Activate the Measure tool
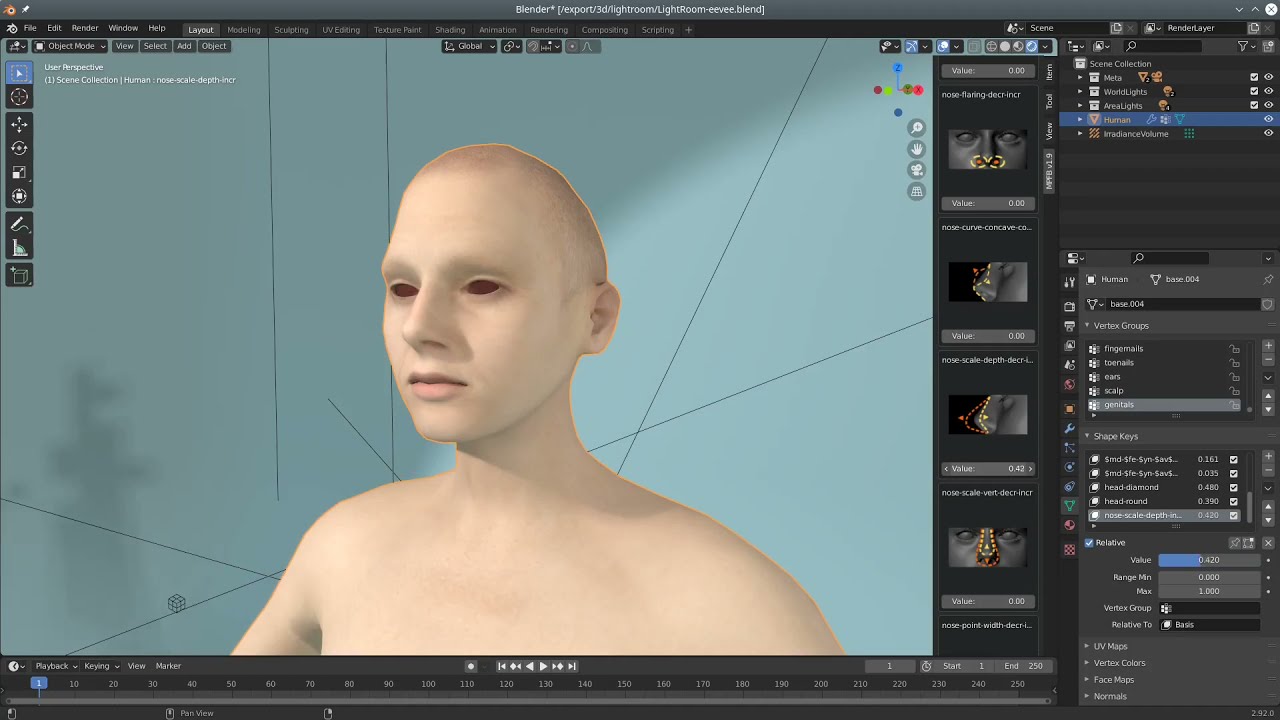This screenshot has width=1280, height=720. (x=20, y=248)
